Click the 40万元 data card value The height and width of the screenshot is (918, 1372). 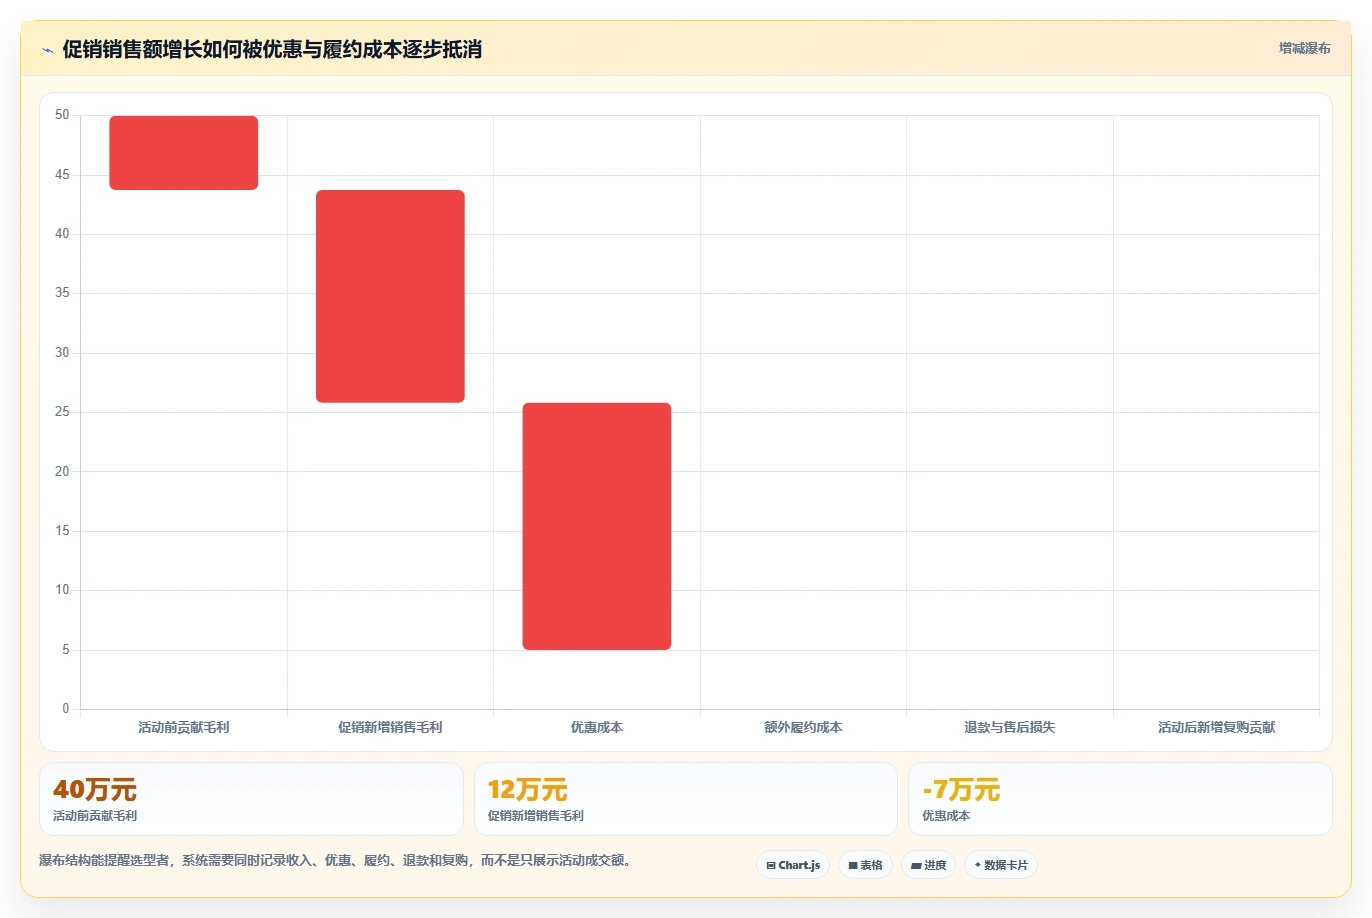(95, 790)
